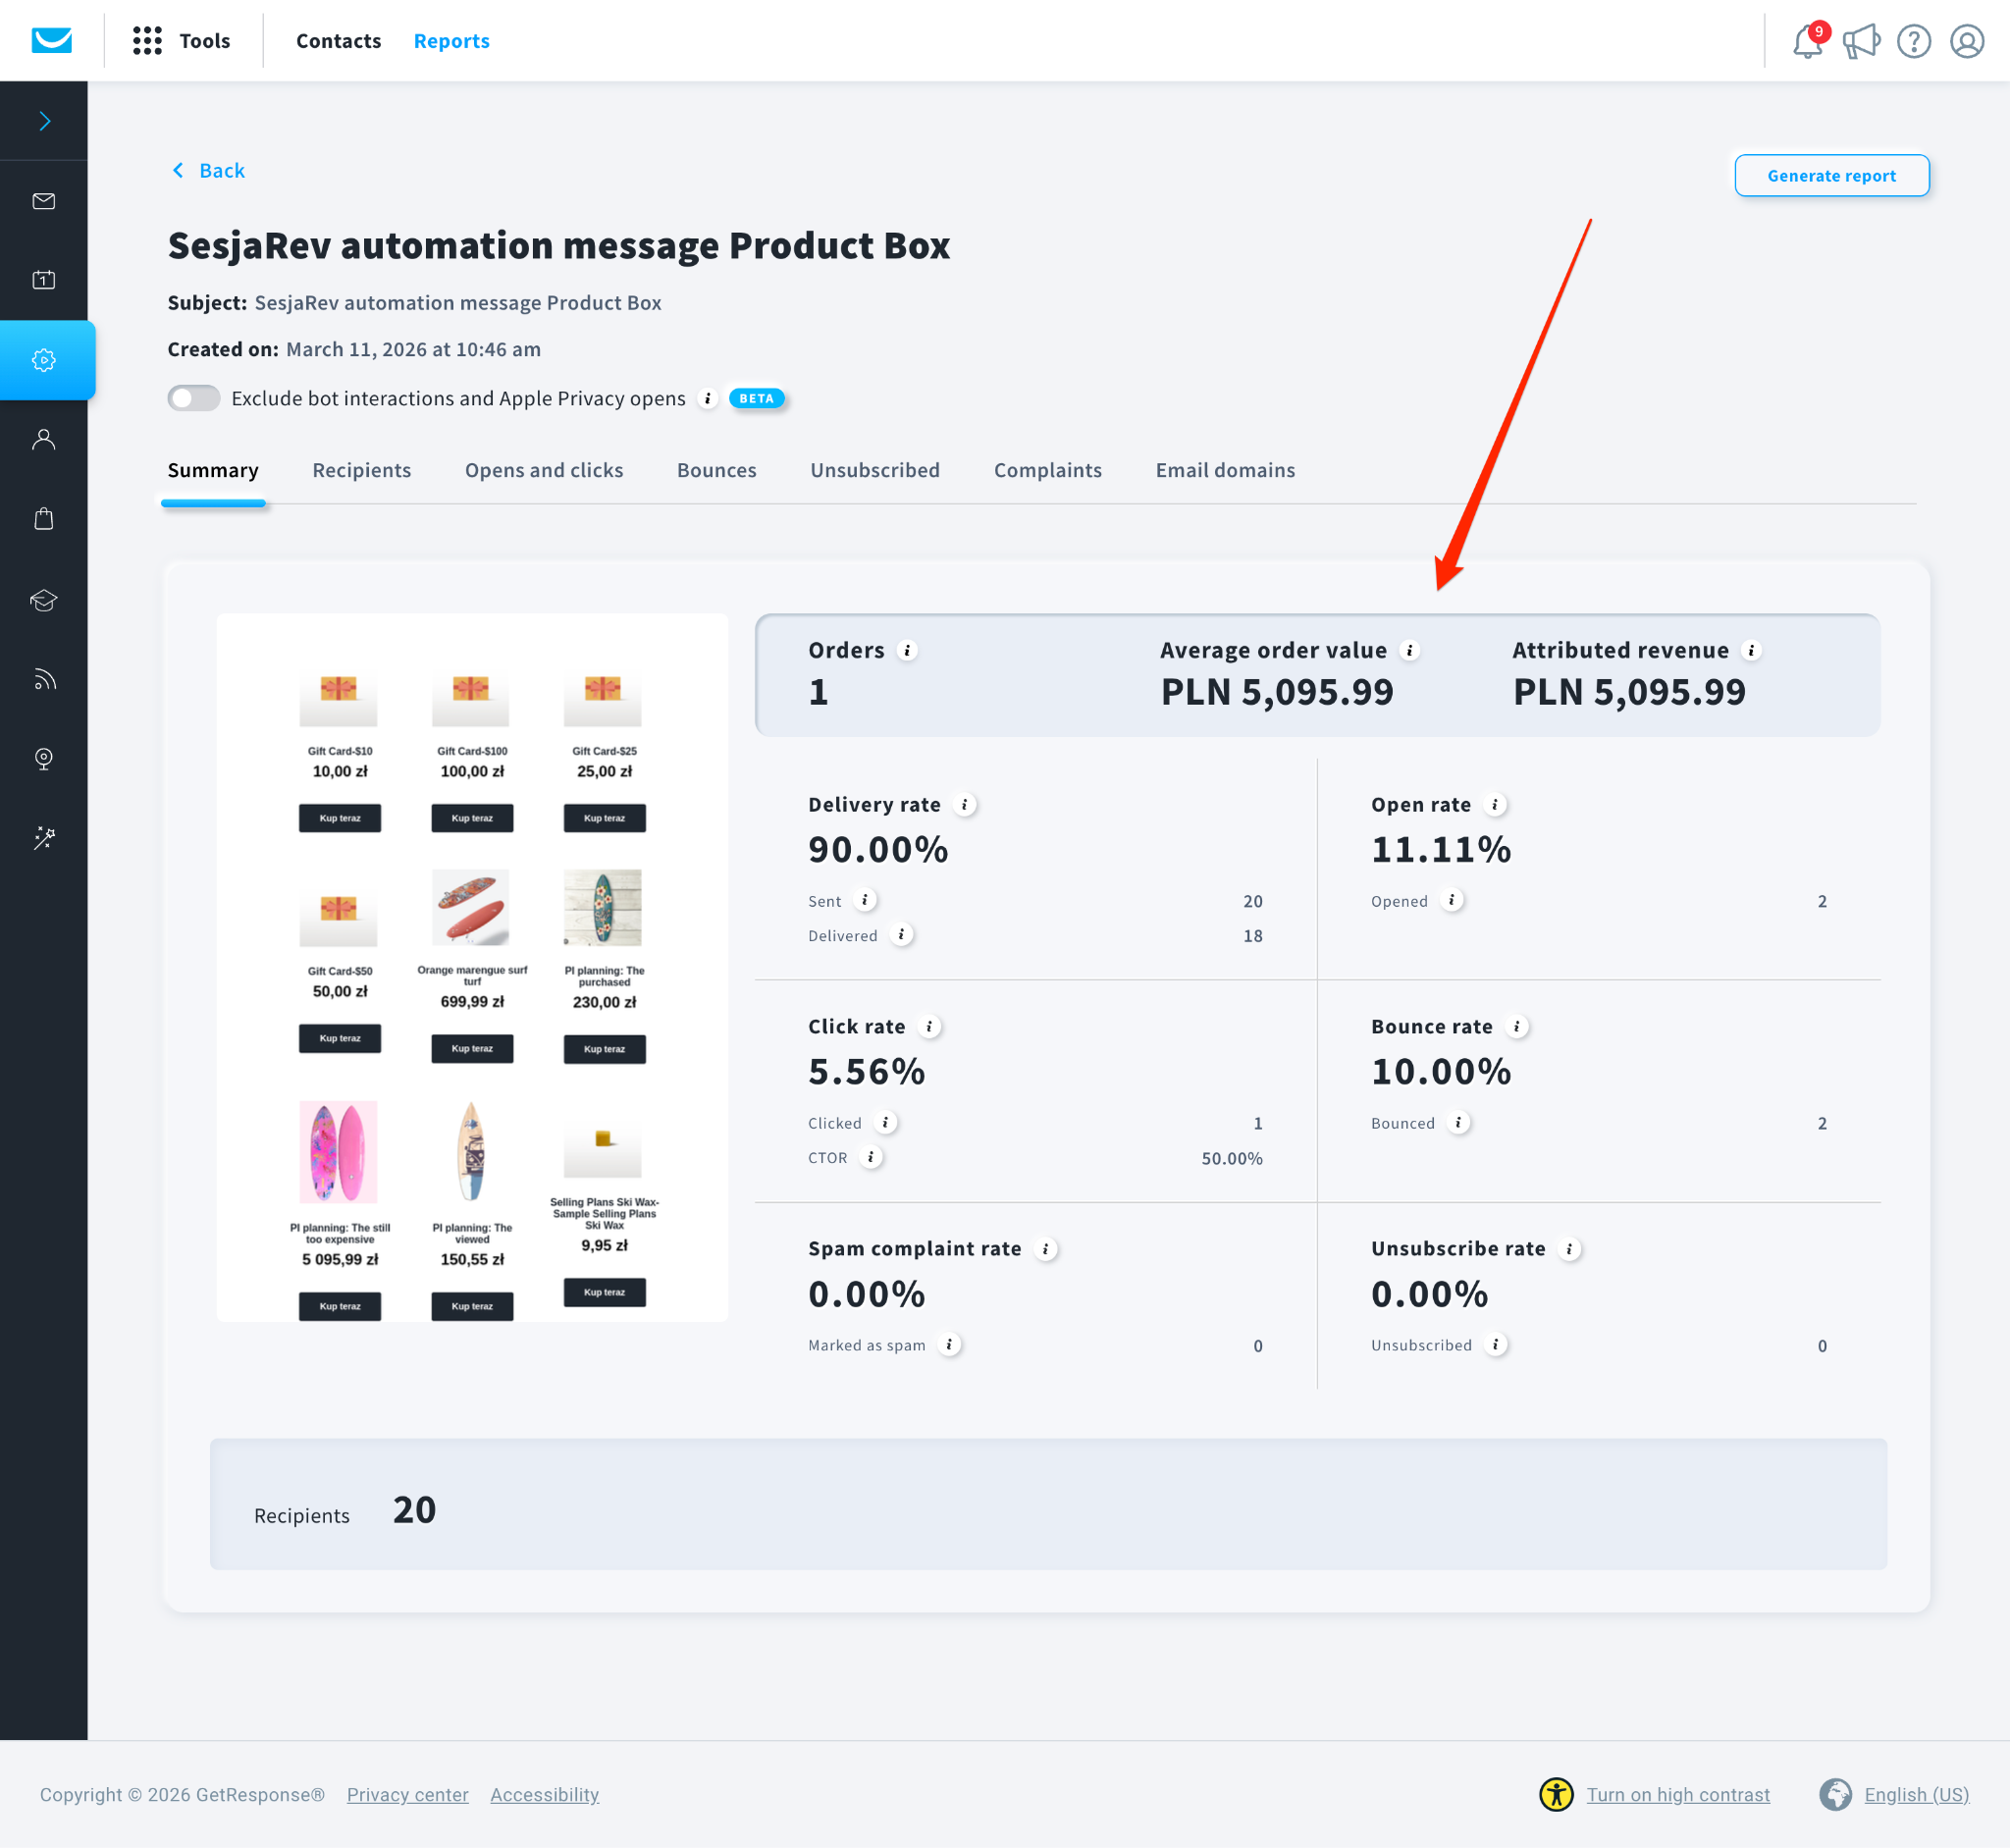Select the Summary tab
This screenshot has height=1848, width=2010.
point(213,470)
